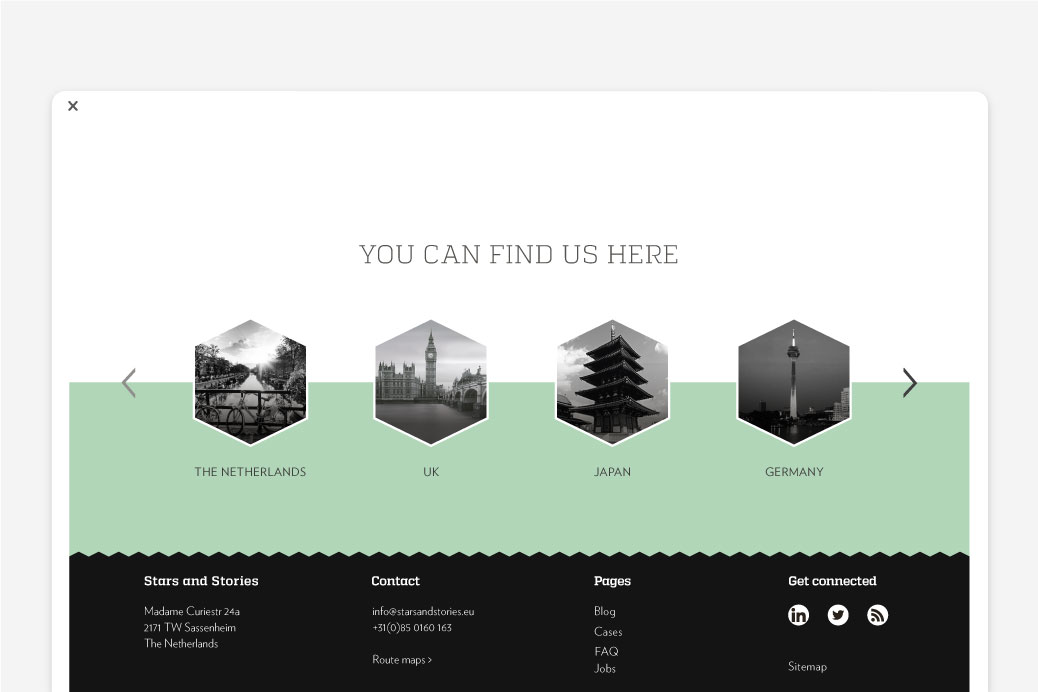Image resolution: width=1038 pixels, height=692 pixels.
Task: Click the Route maps link
Action: click(402, 660)
